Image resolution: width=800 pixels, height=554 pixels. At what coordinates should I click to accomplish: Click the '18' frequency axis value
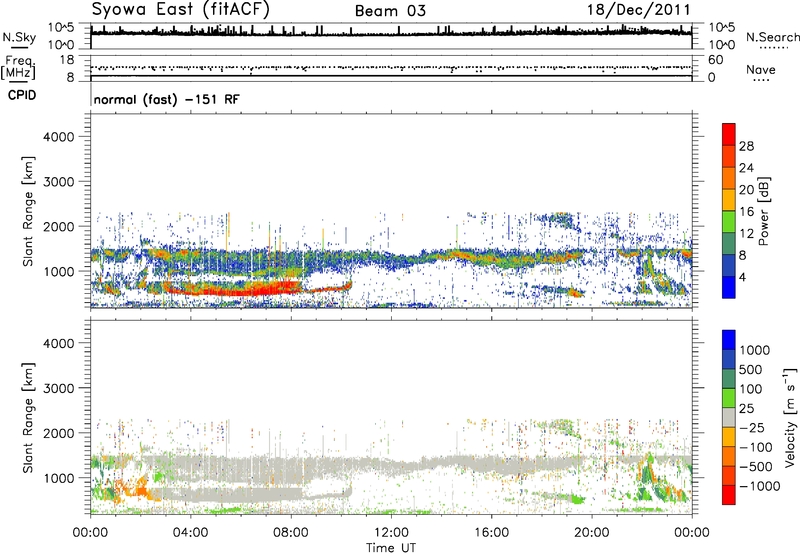point(67,60)
